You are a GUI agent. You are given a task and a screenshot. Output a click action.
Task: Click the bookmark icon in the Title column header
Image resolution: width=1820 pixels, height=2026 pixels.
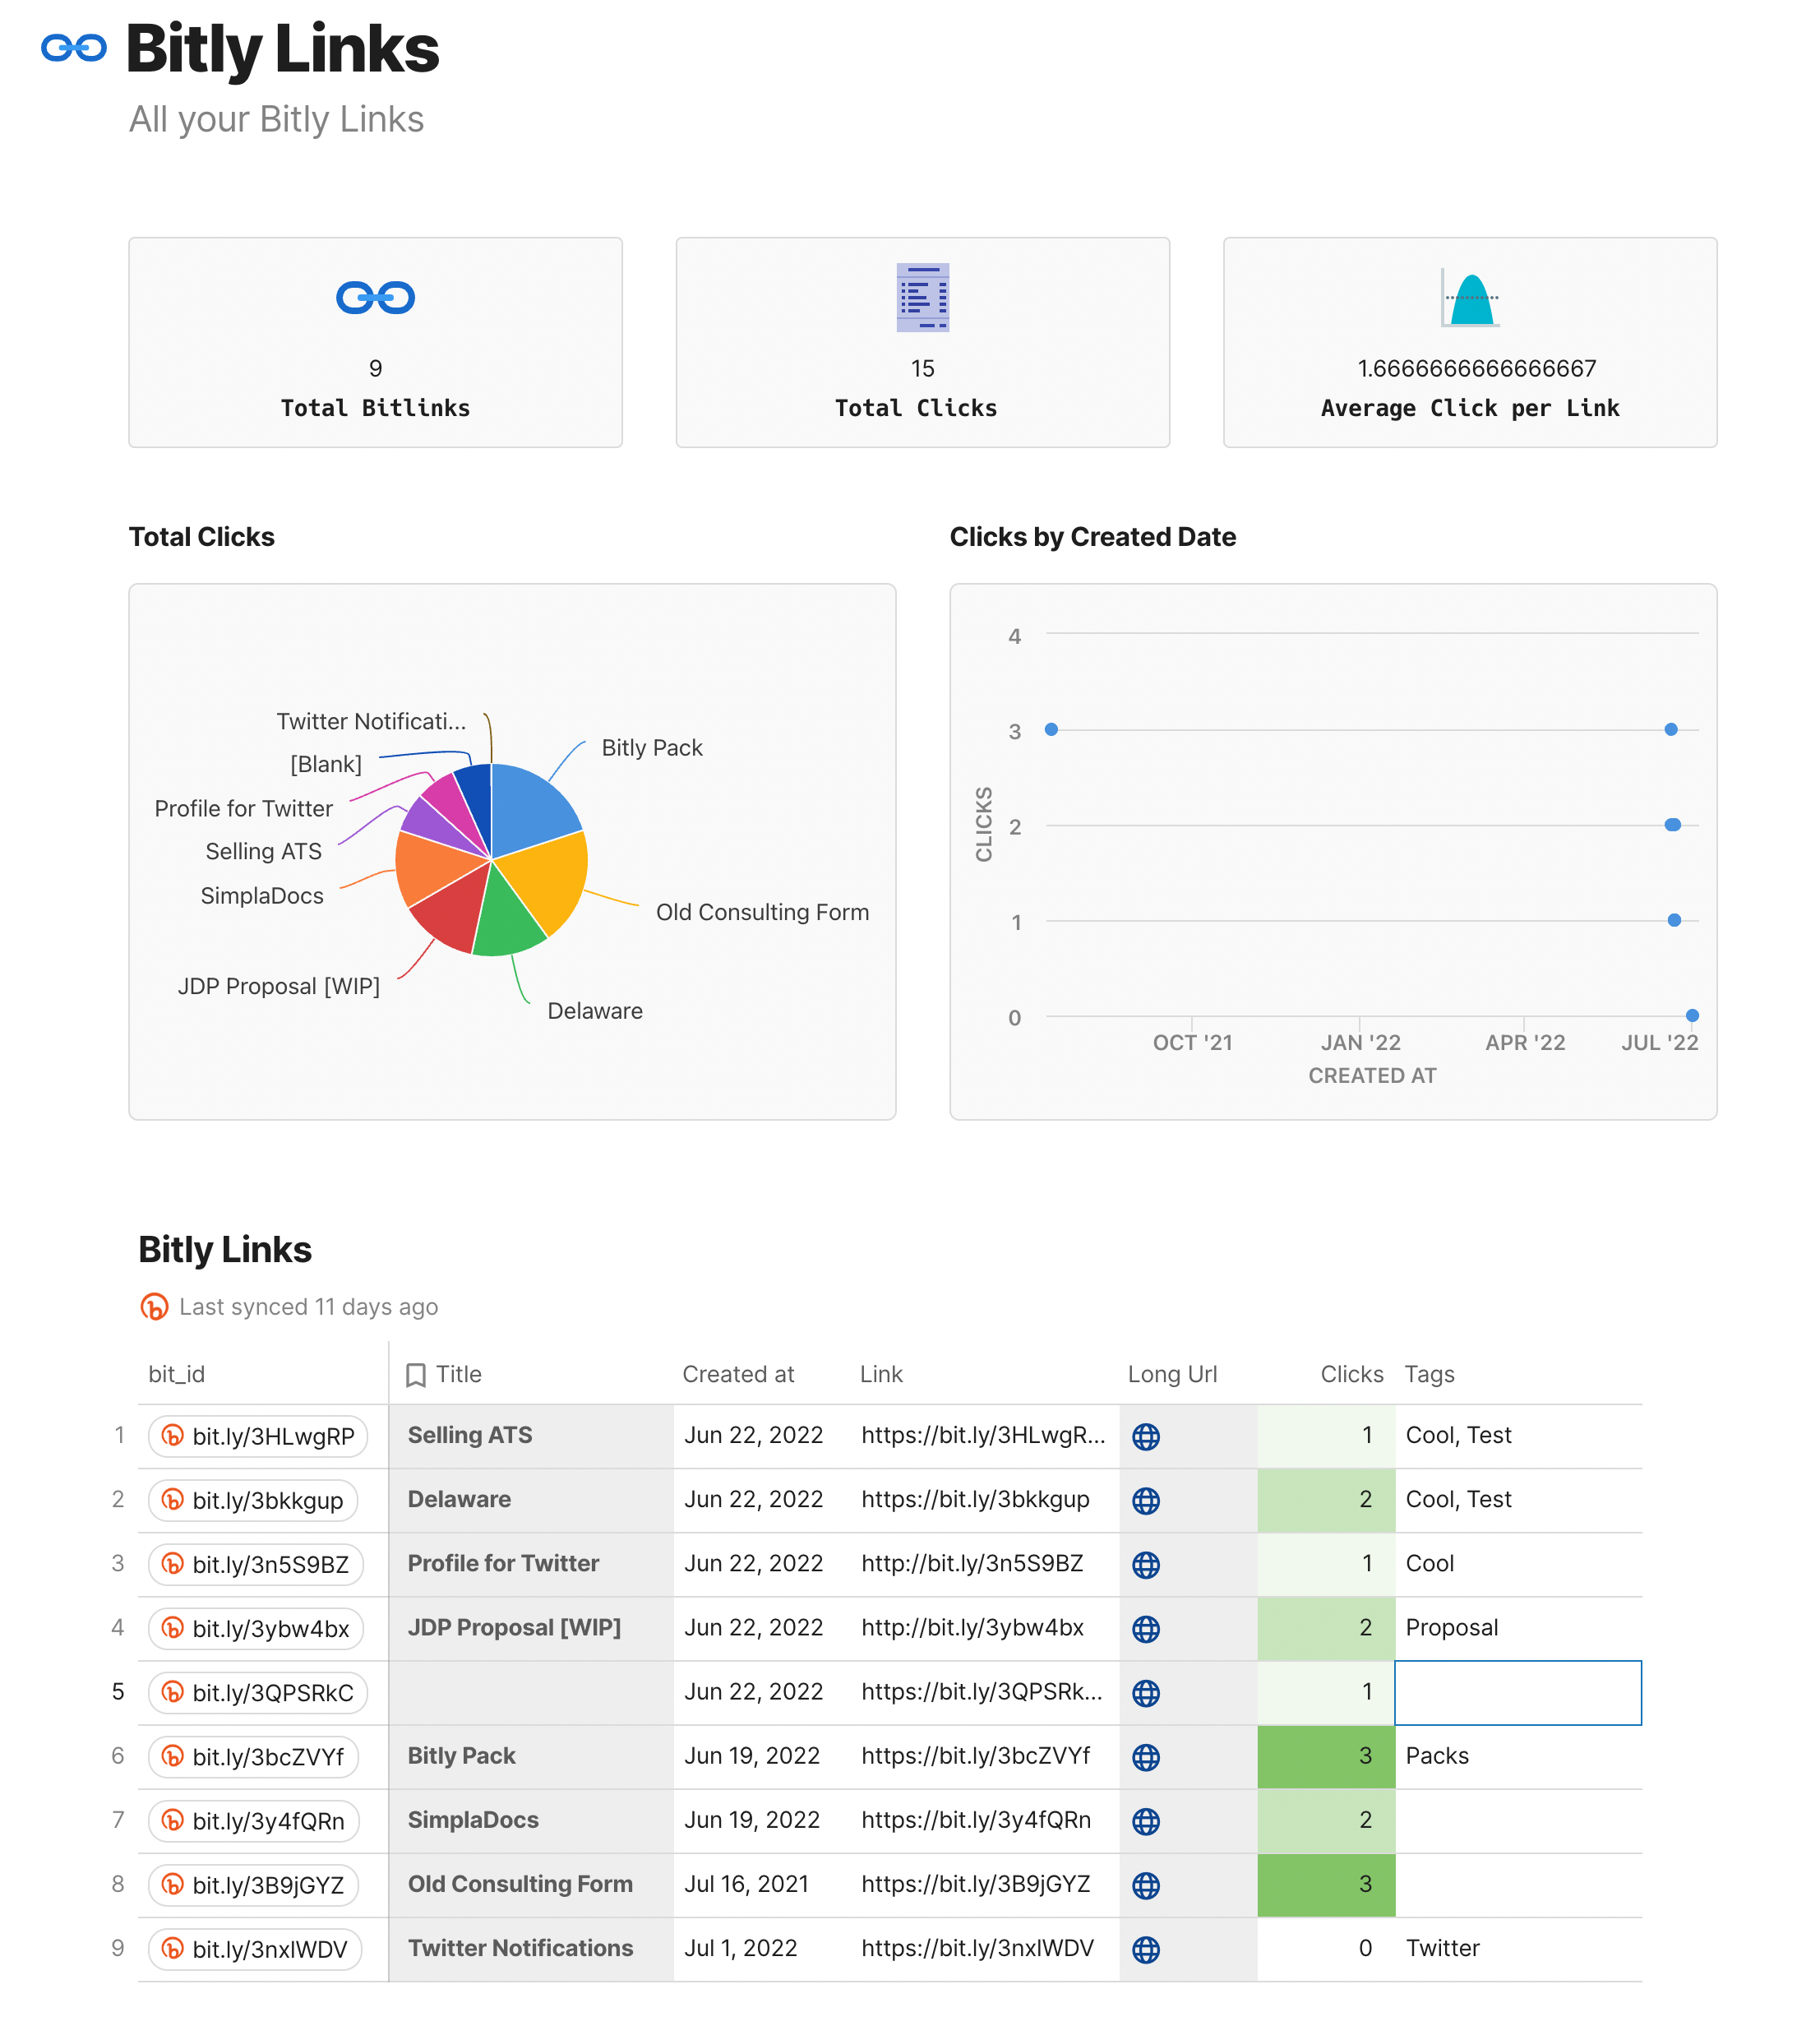click(415, 1375)
